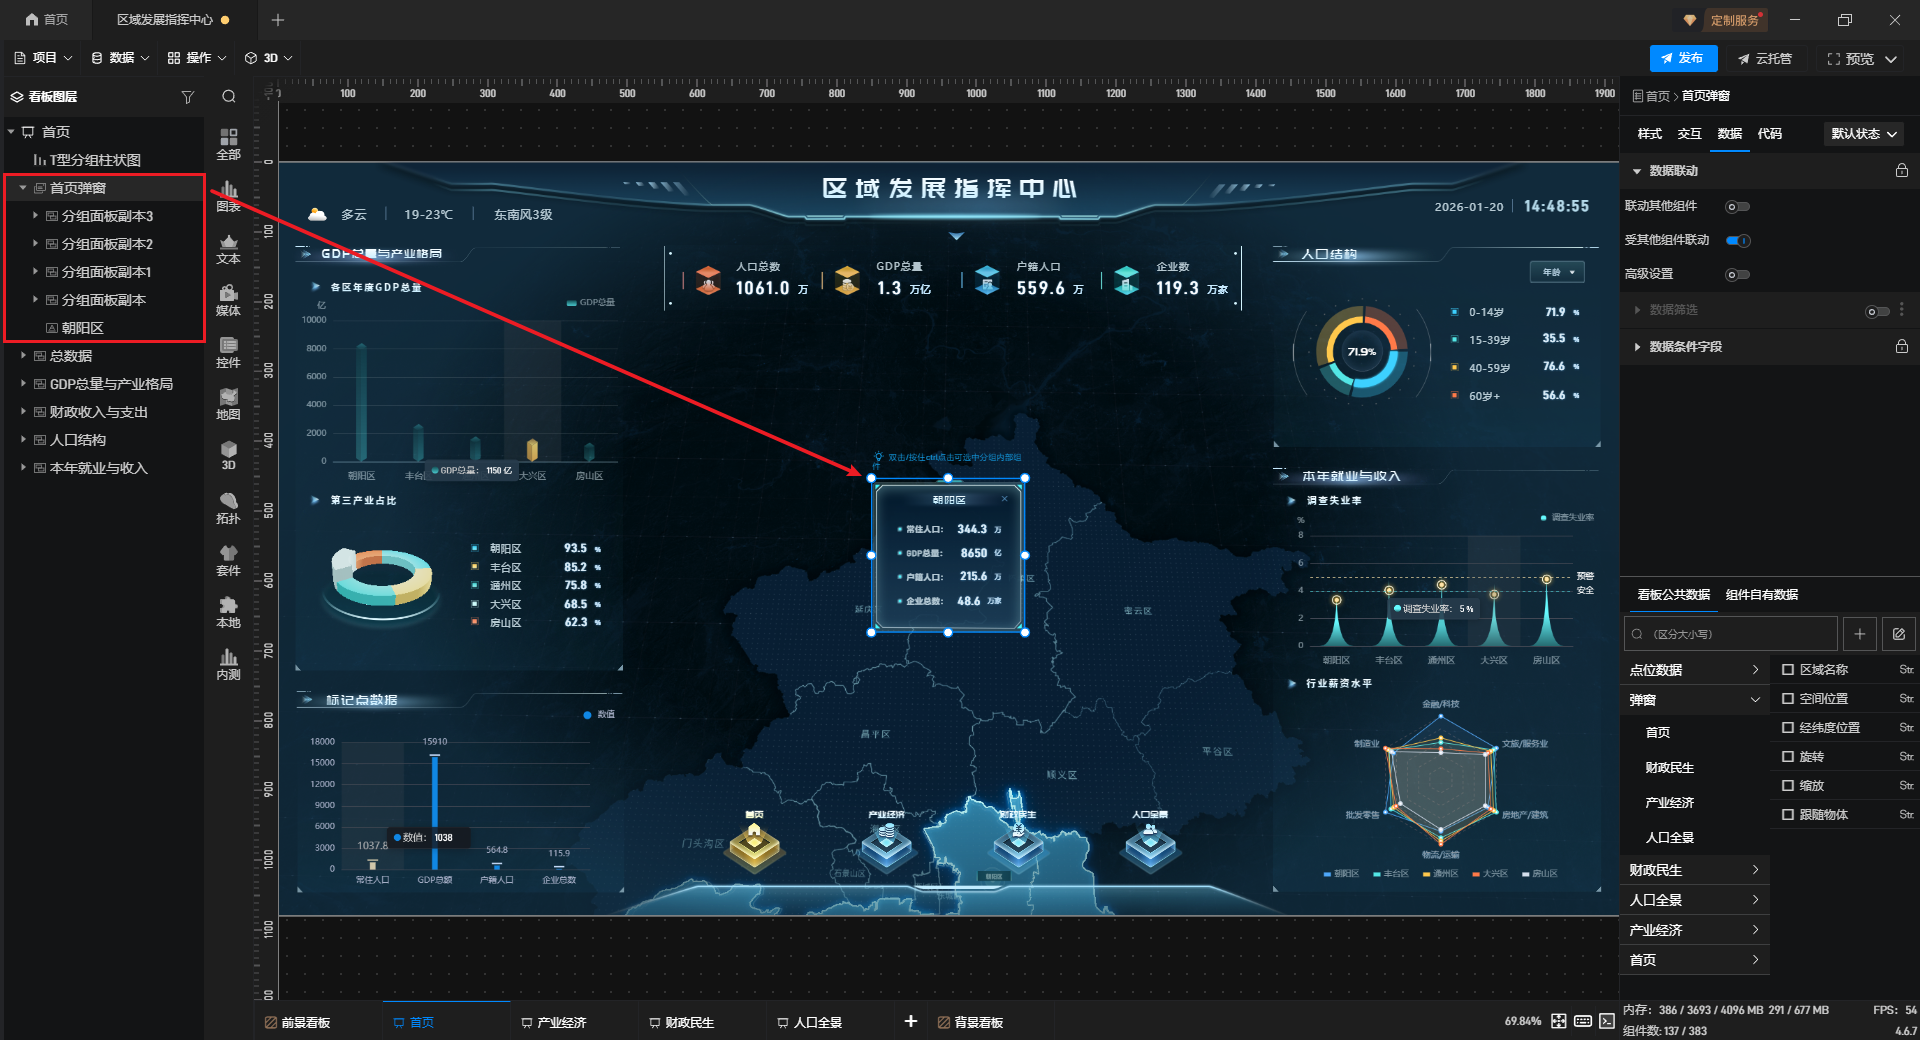1920x1040 pixels.
Task: Open the 图表 chart components icon
Action: tap(228, 195)
